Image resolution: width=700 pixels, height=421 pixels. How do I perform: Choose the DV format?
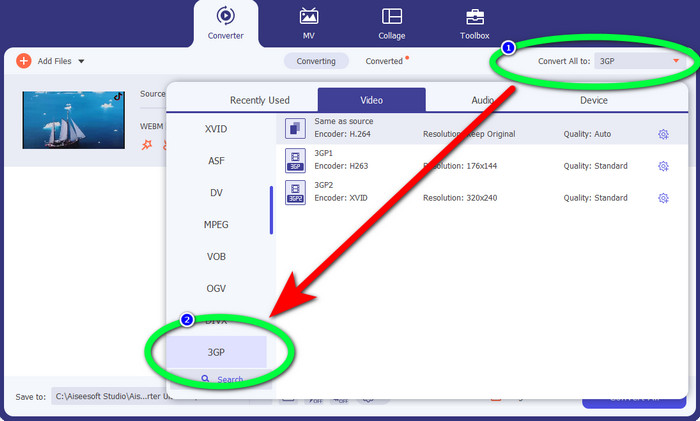click(216, 193)
